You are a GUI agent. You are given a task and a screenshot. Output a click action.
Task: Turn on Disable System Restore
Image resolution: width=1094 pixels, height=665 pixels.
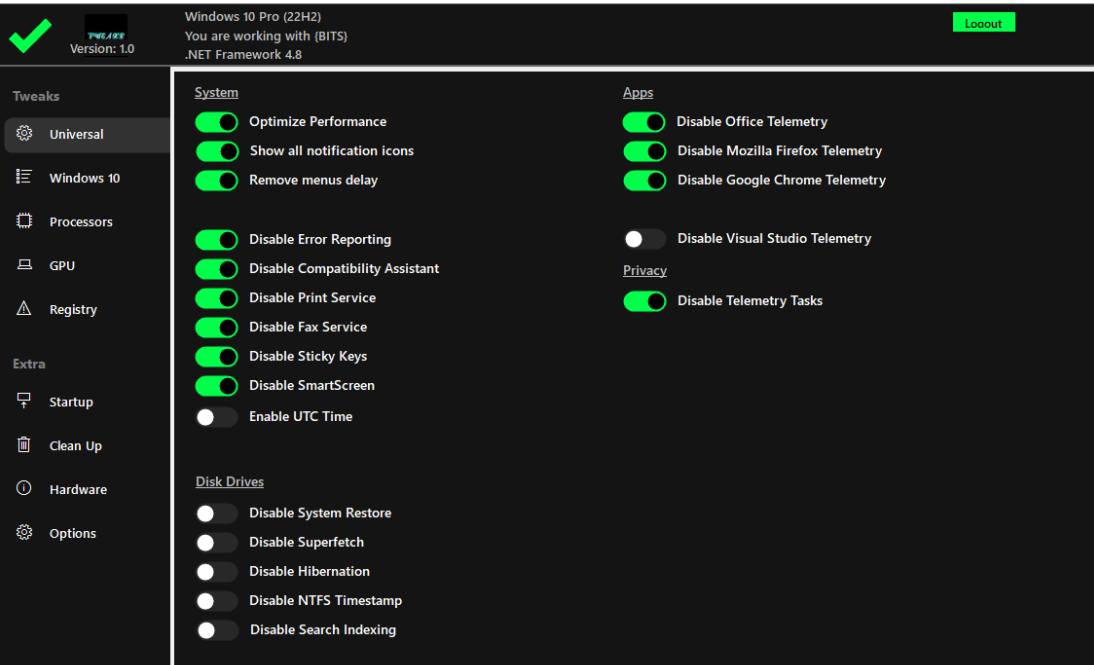(x=216, y=512)
